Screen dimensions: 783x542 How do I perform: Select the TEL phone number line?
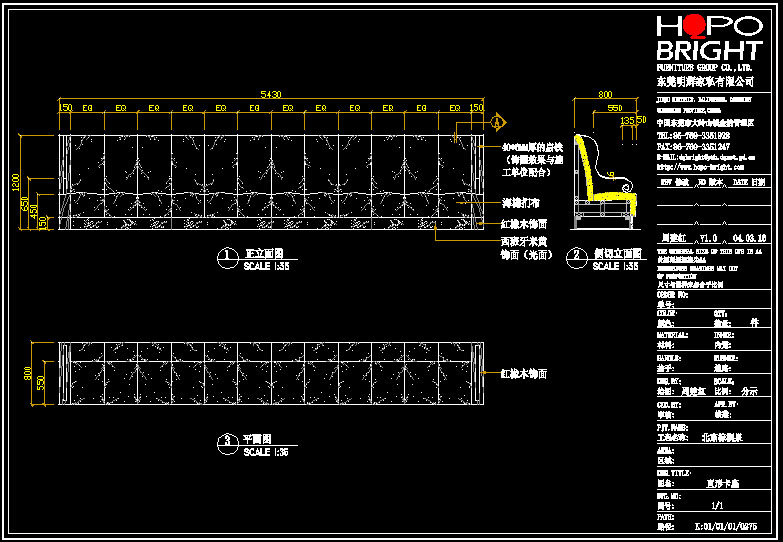(x=693, y=136)
